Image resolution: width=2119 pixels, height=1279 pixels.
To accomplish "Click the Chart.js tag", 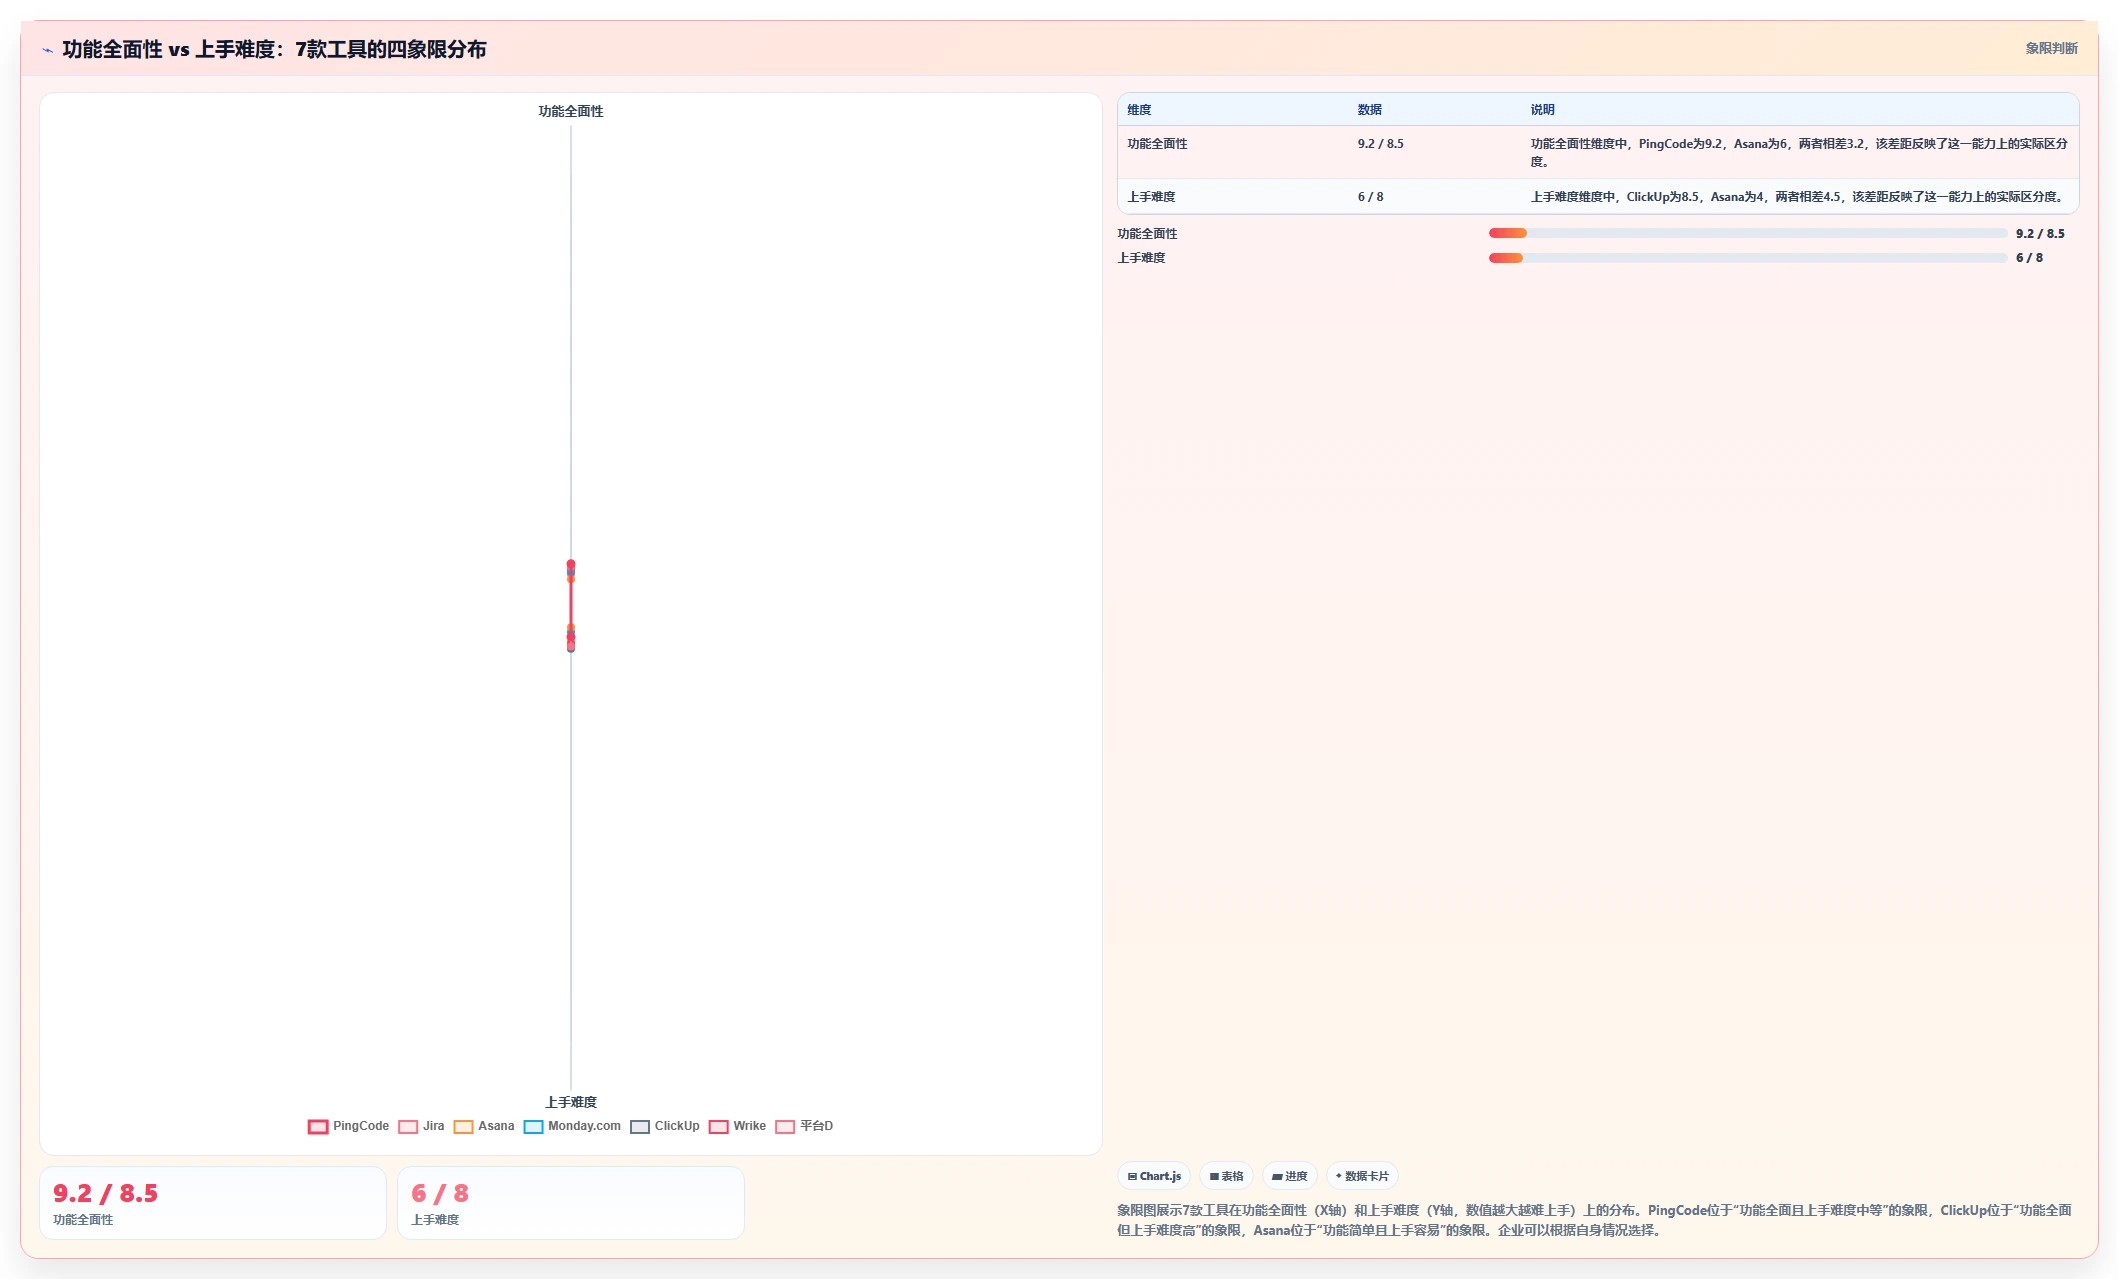I will (x=1154, y=1176).
